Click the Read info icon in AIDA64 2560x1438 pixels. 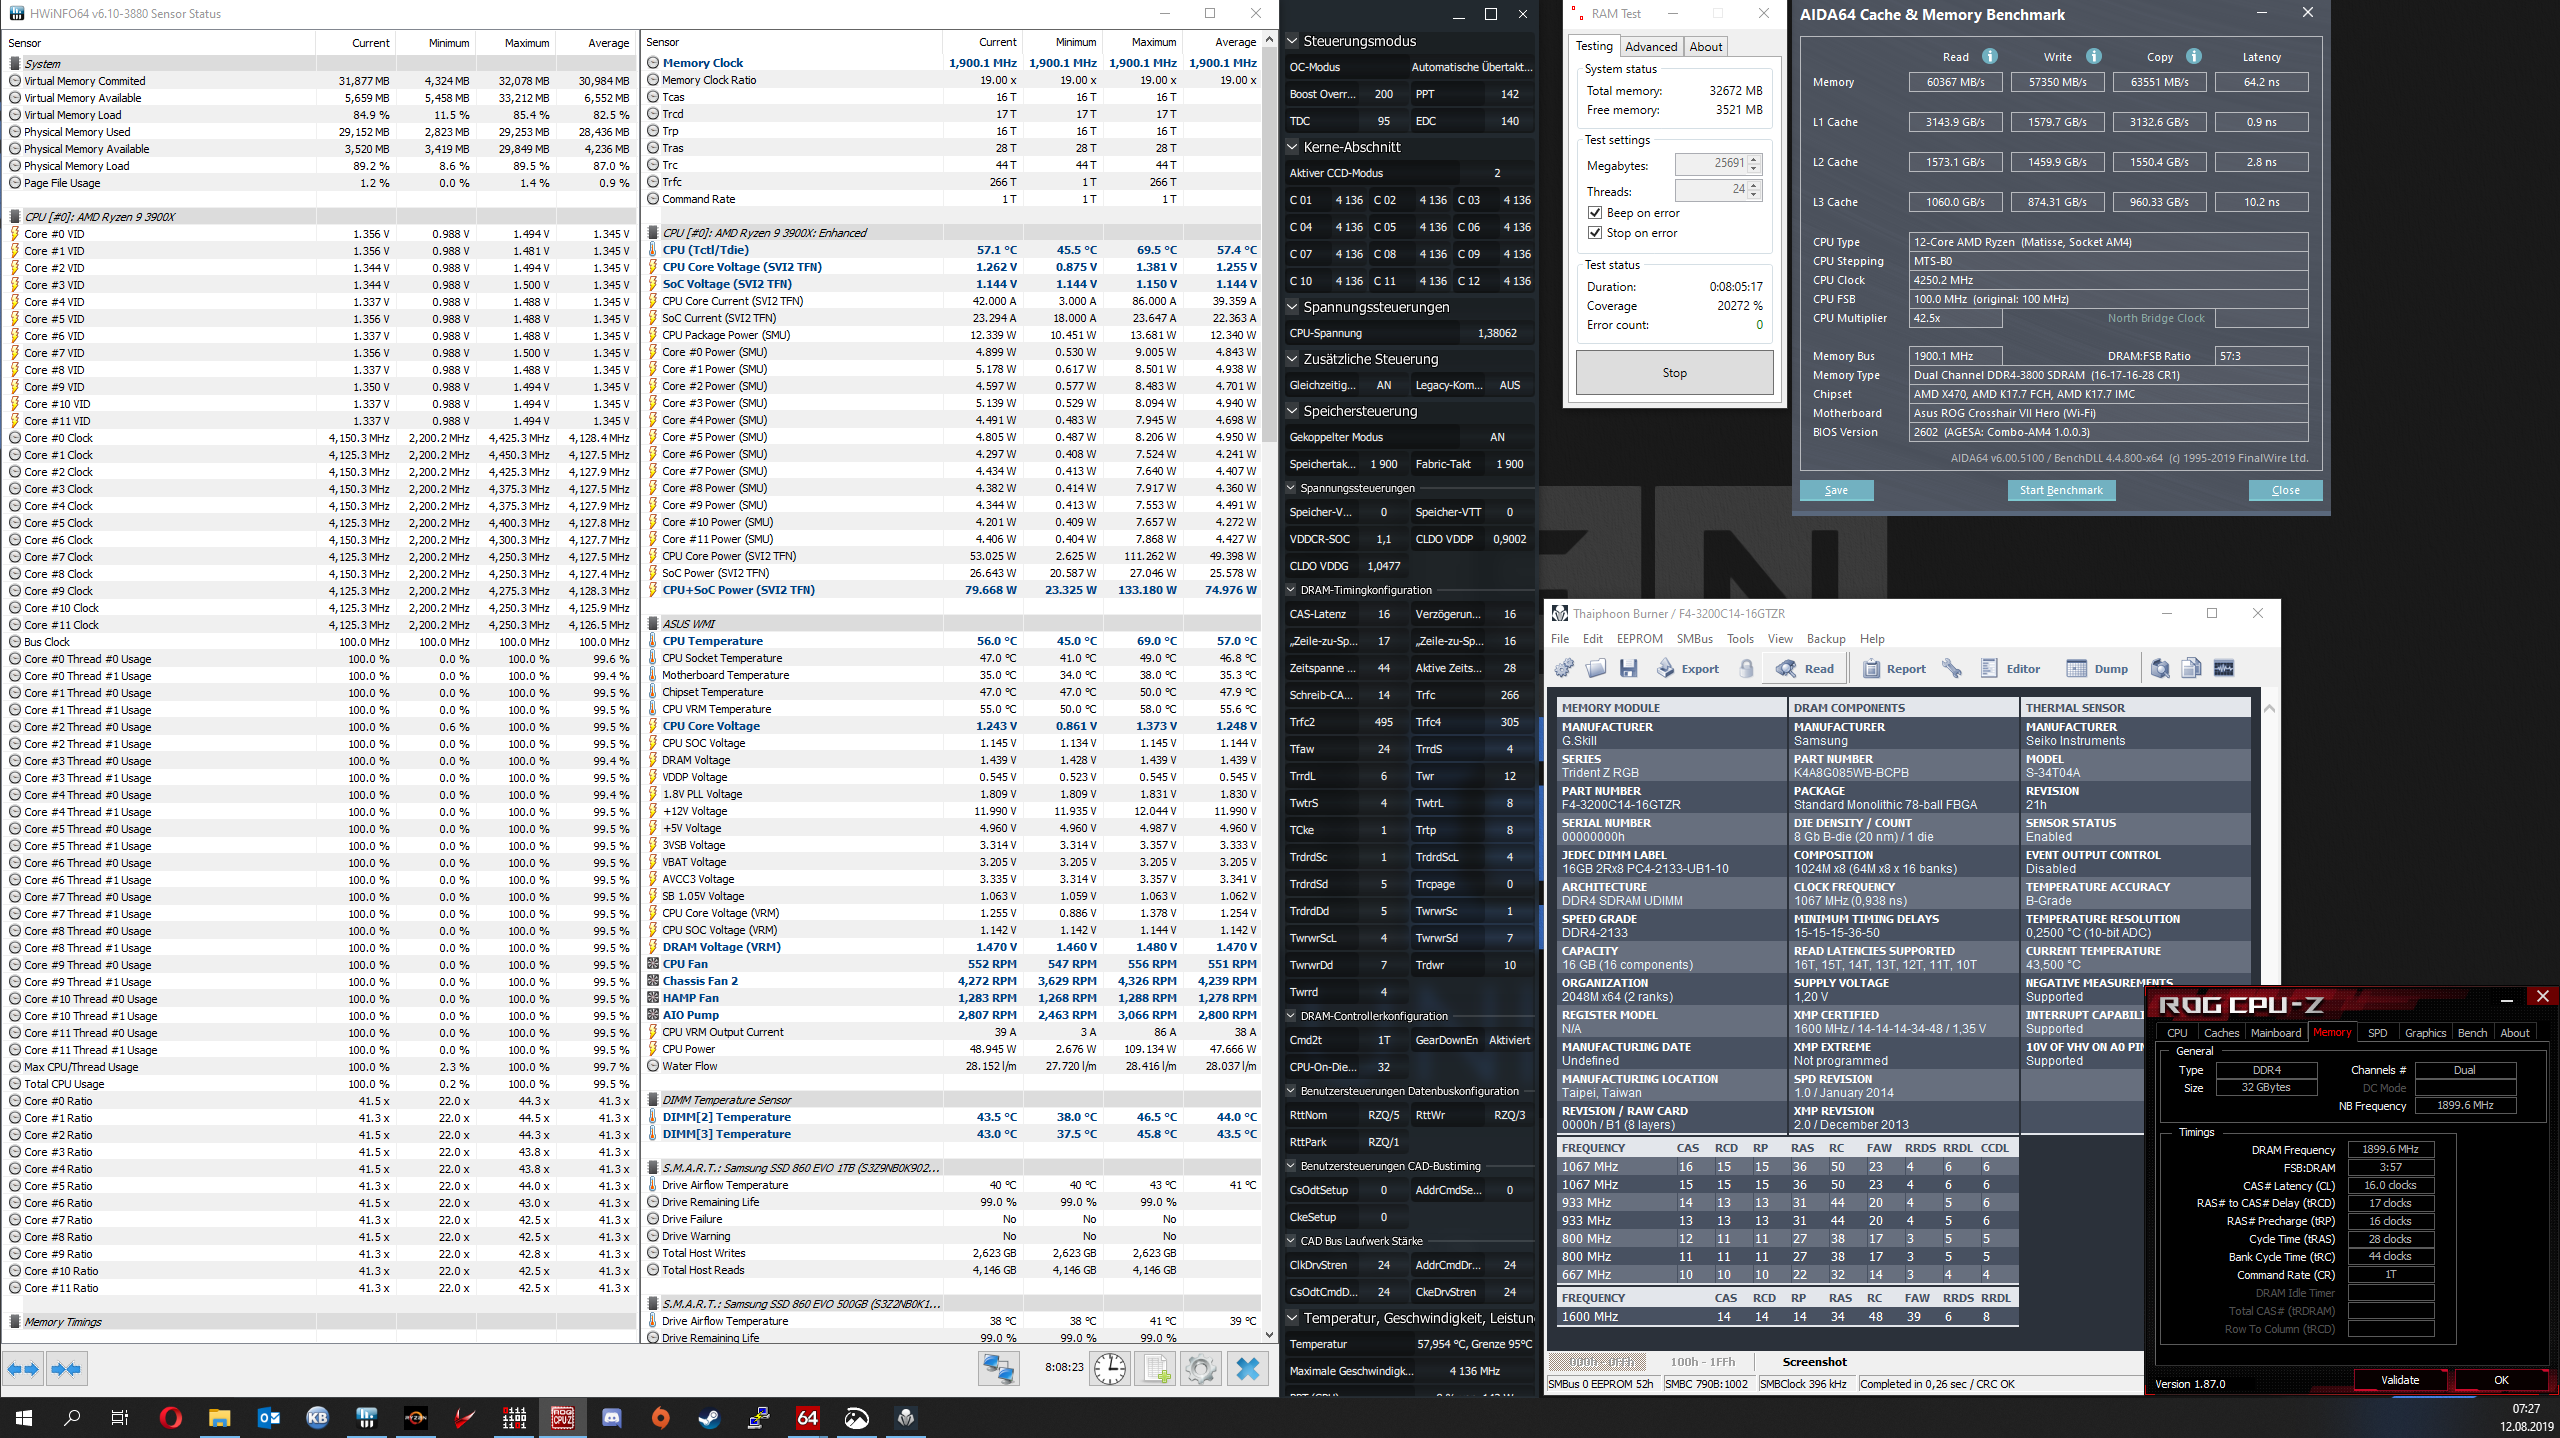[x=1990, y=57]
